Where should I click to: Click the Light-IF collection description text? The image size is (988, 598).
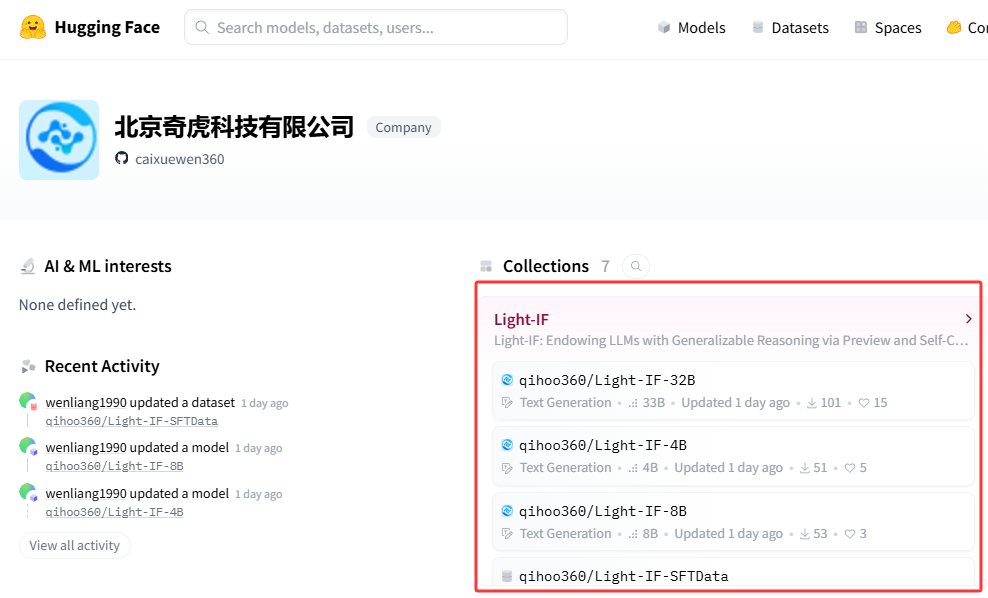click(x=731, y=340)
